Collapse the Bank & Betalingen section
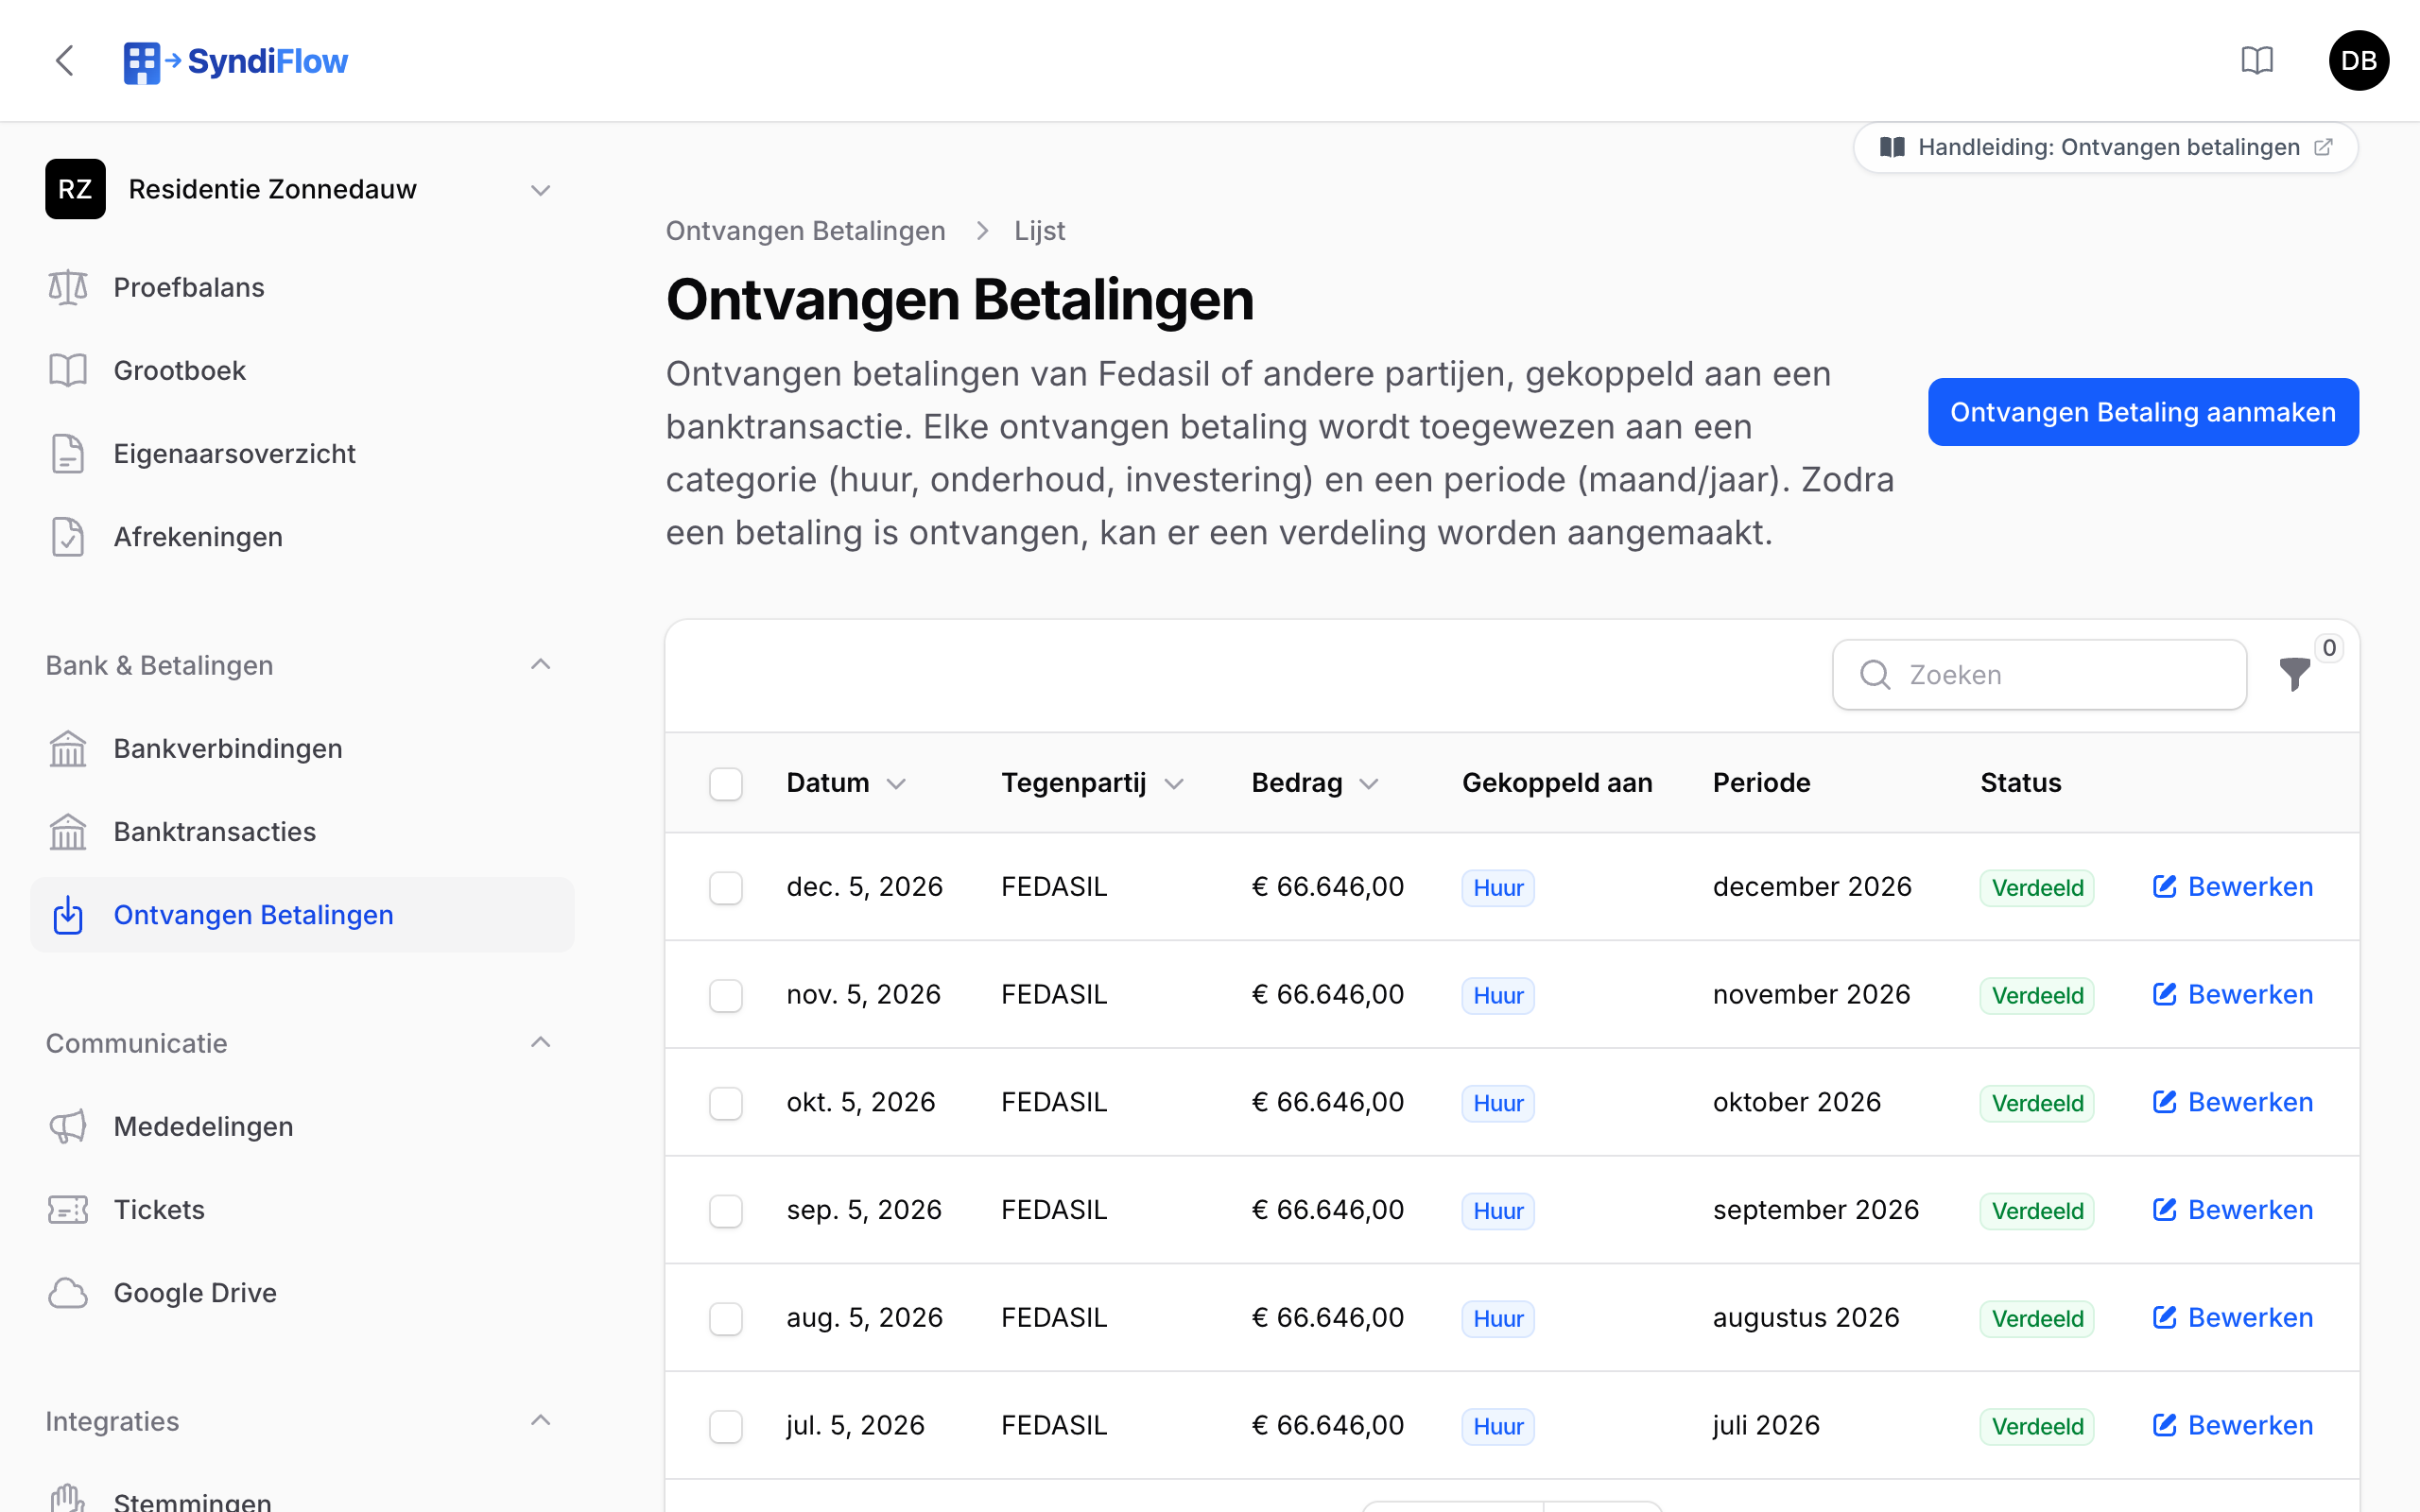Screen dimensions: 2420x1512 (540, 665)
